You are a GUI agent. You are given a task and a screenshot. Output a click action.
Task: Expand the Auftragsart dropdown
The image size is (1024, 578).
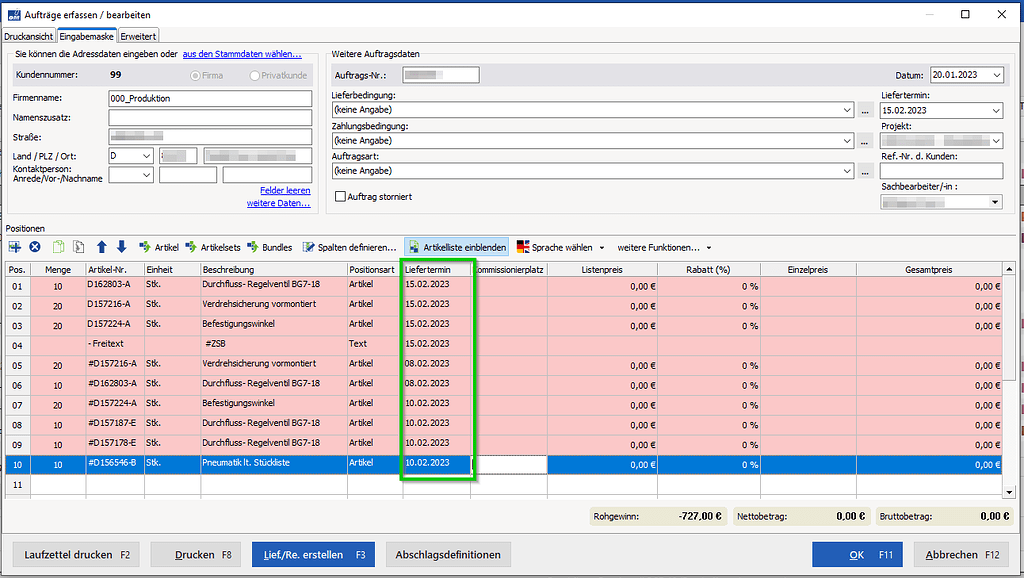(847, 171)
